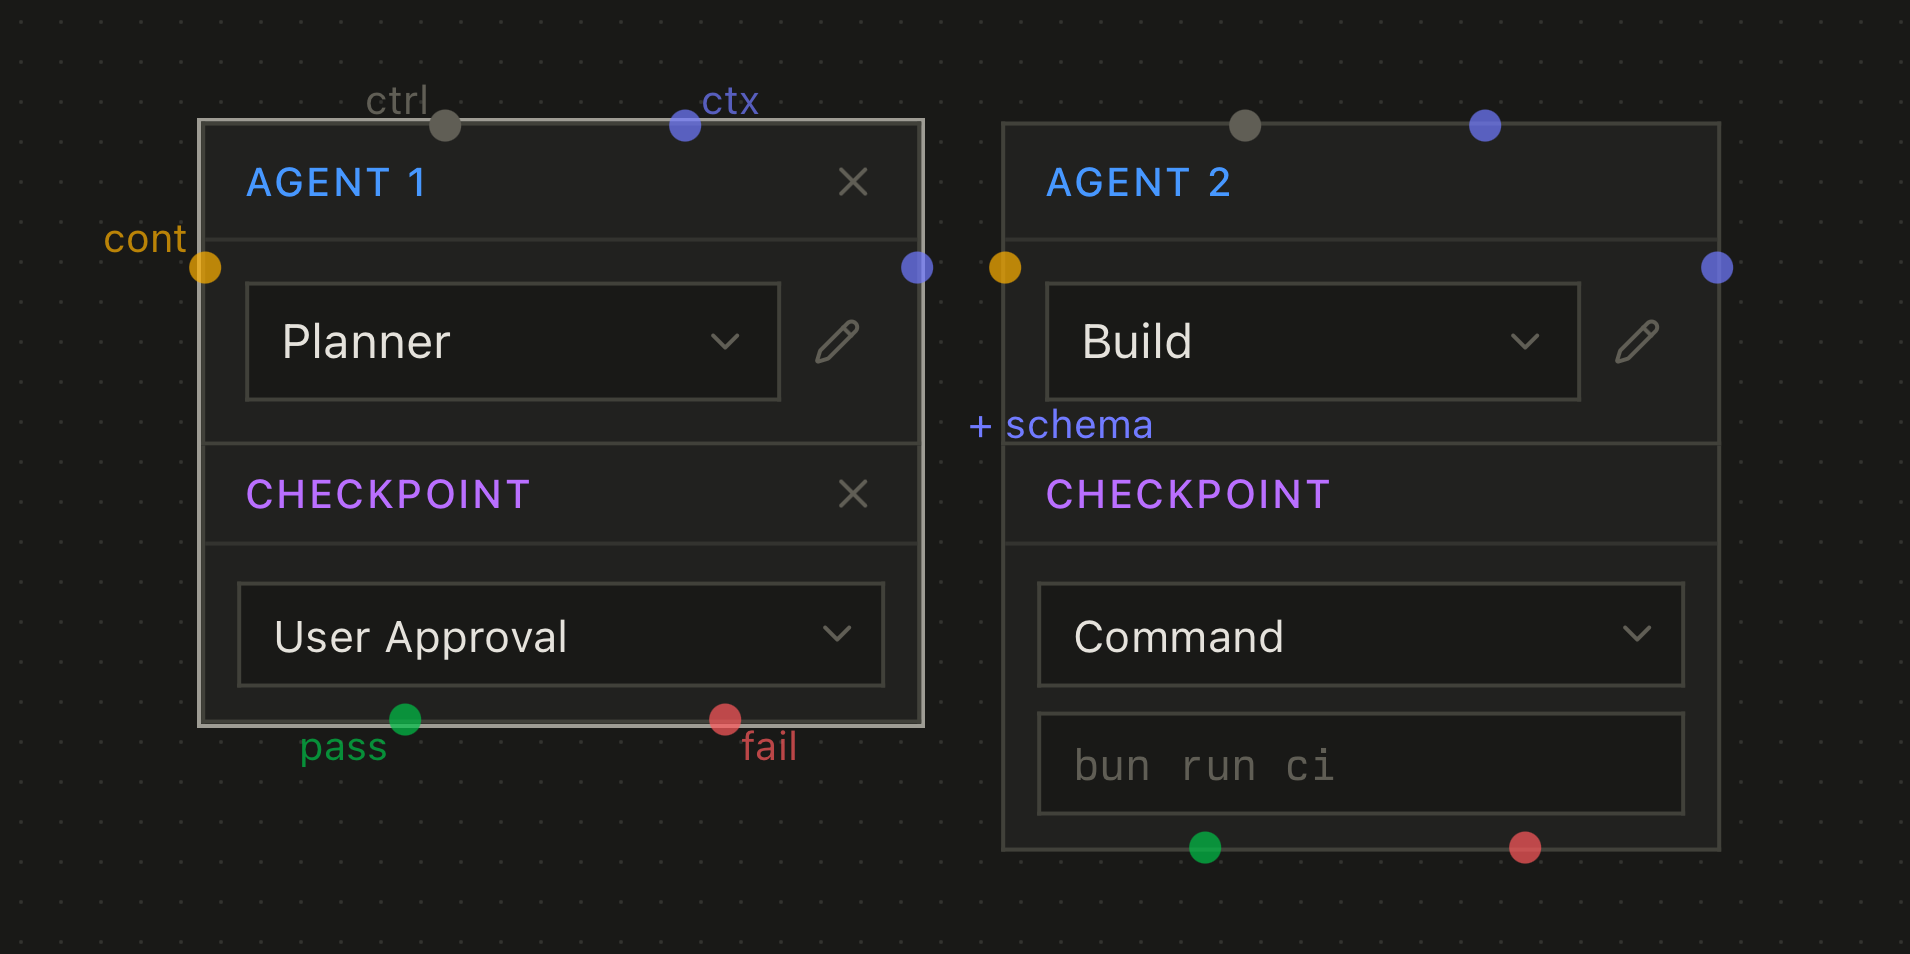This screenshot has height=954, width=1910.
Task: Click the pencil edit icon for Build
Action: pos(1637,341)
